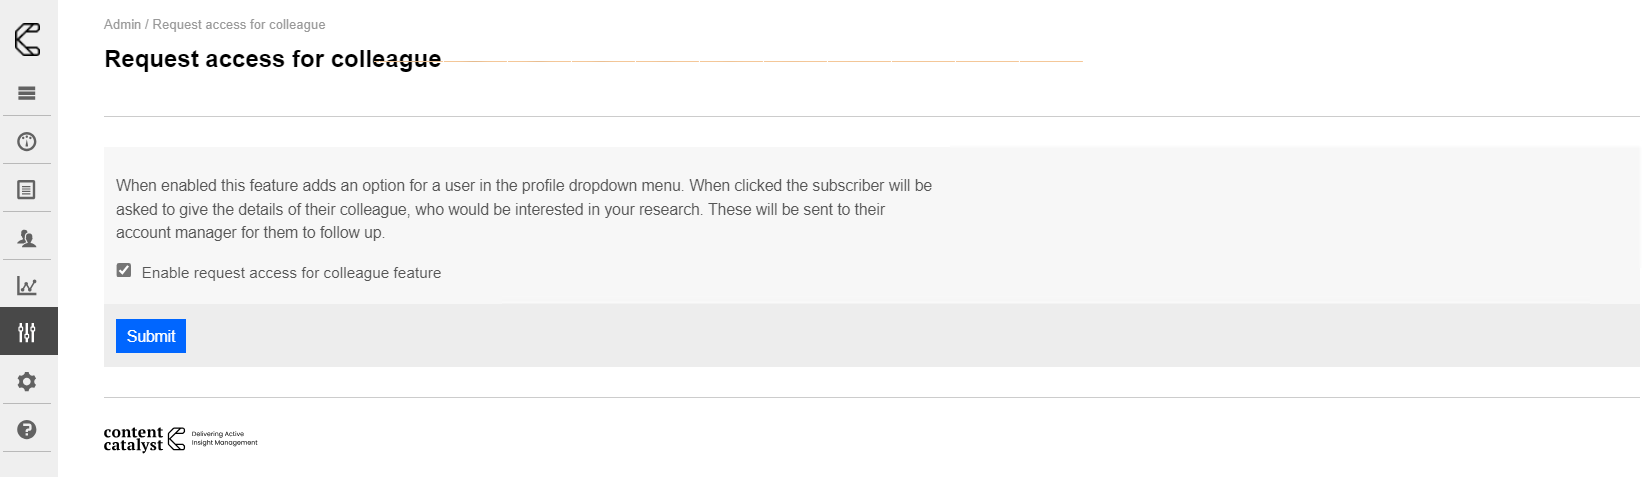Open the users icon in sidebar
Screen dimensions: 1642x477
click(27, 238)
